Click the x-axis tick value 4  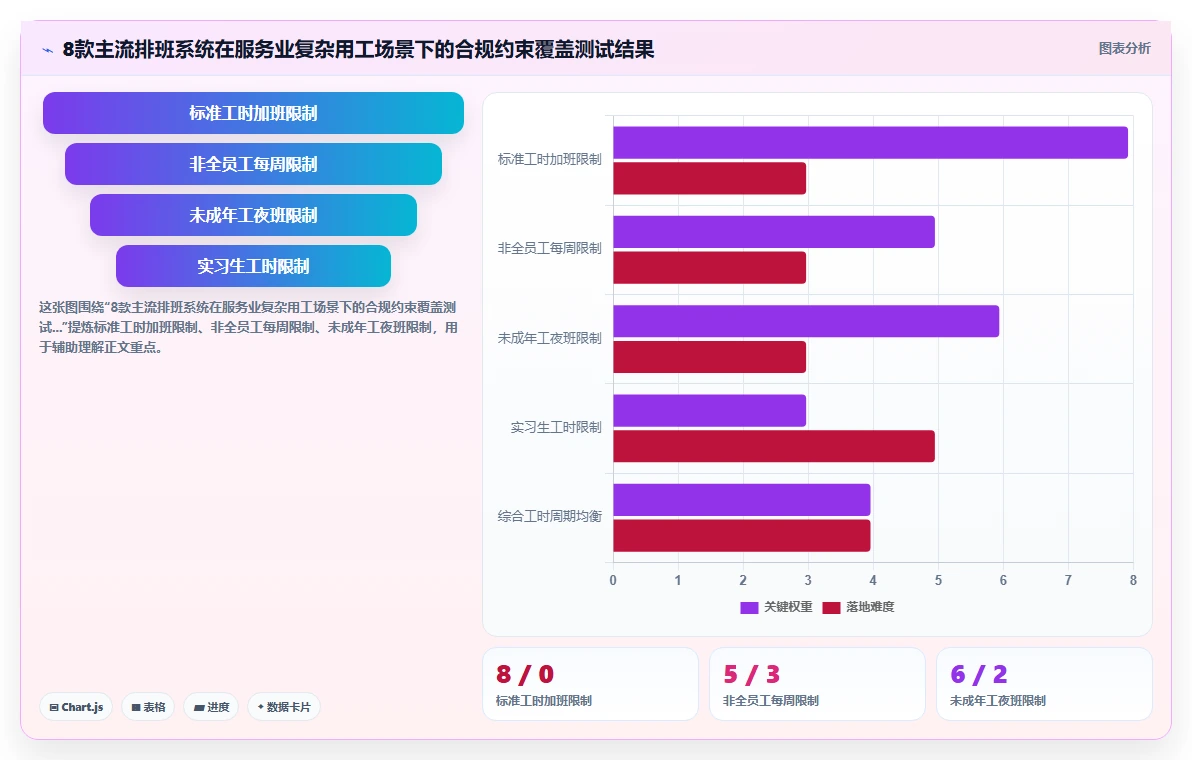[873, 581]
